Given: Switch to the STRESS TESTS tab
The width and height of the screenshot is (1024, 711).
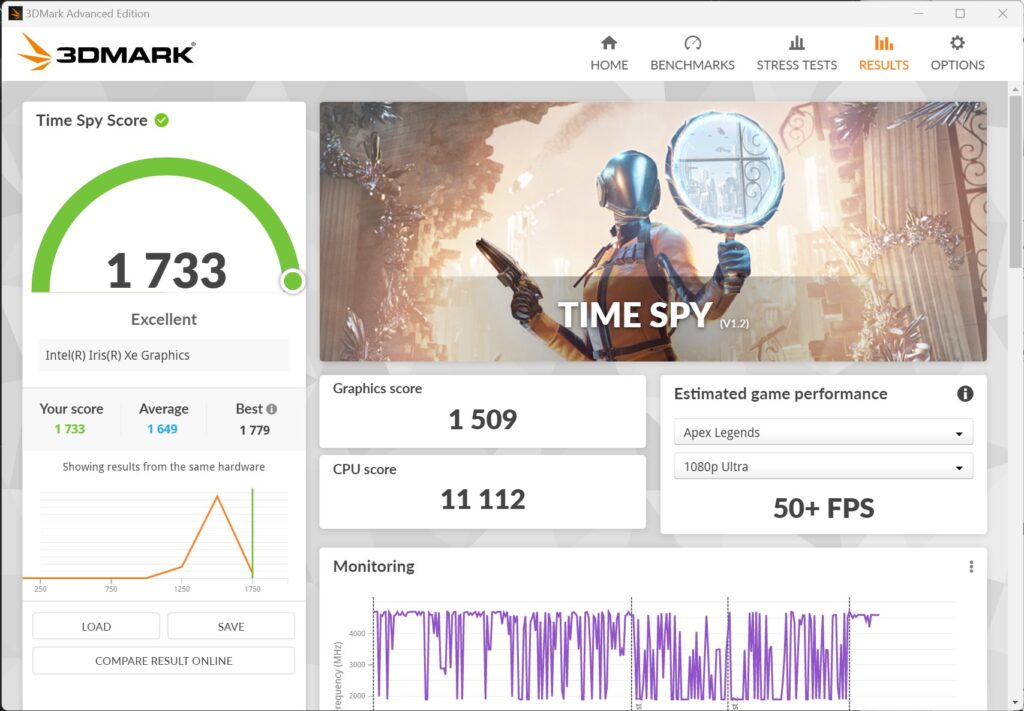Looking at the screenshot, I should click(x=796, y=54).
